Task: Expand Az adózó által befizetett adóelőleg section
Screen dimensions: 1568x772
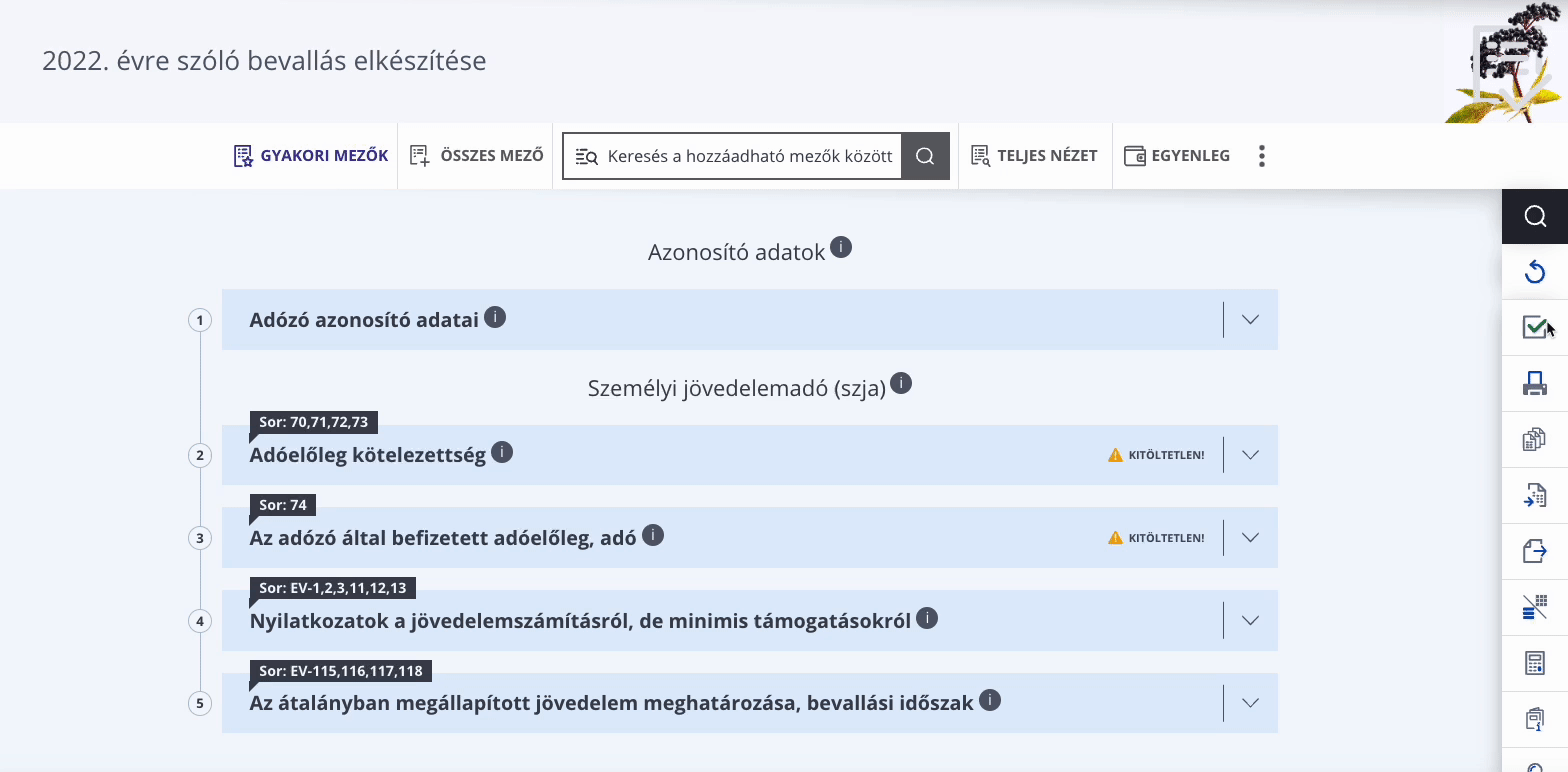Action: (x=1250, y=537)
